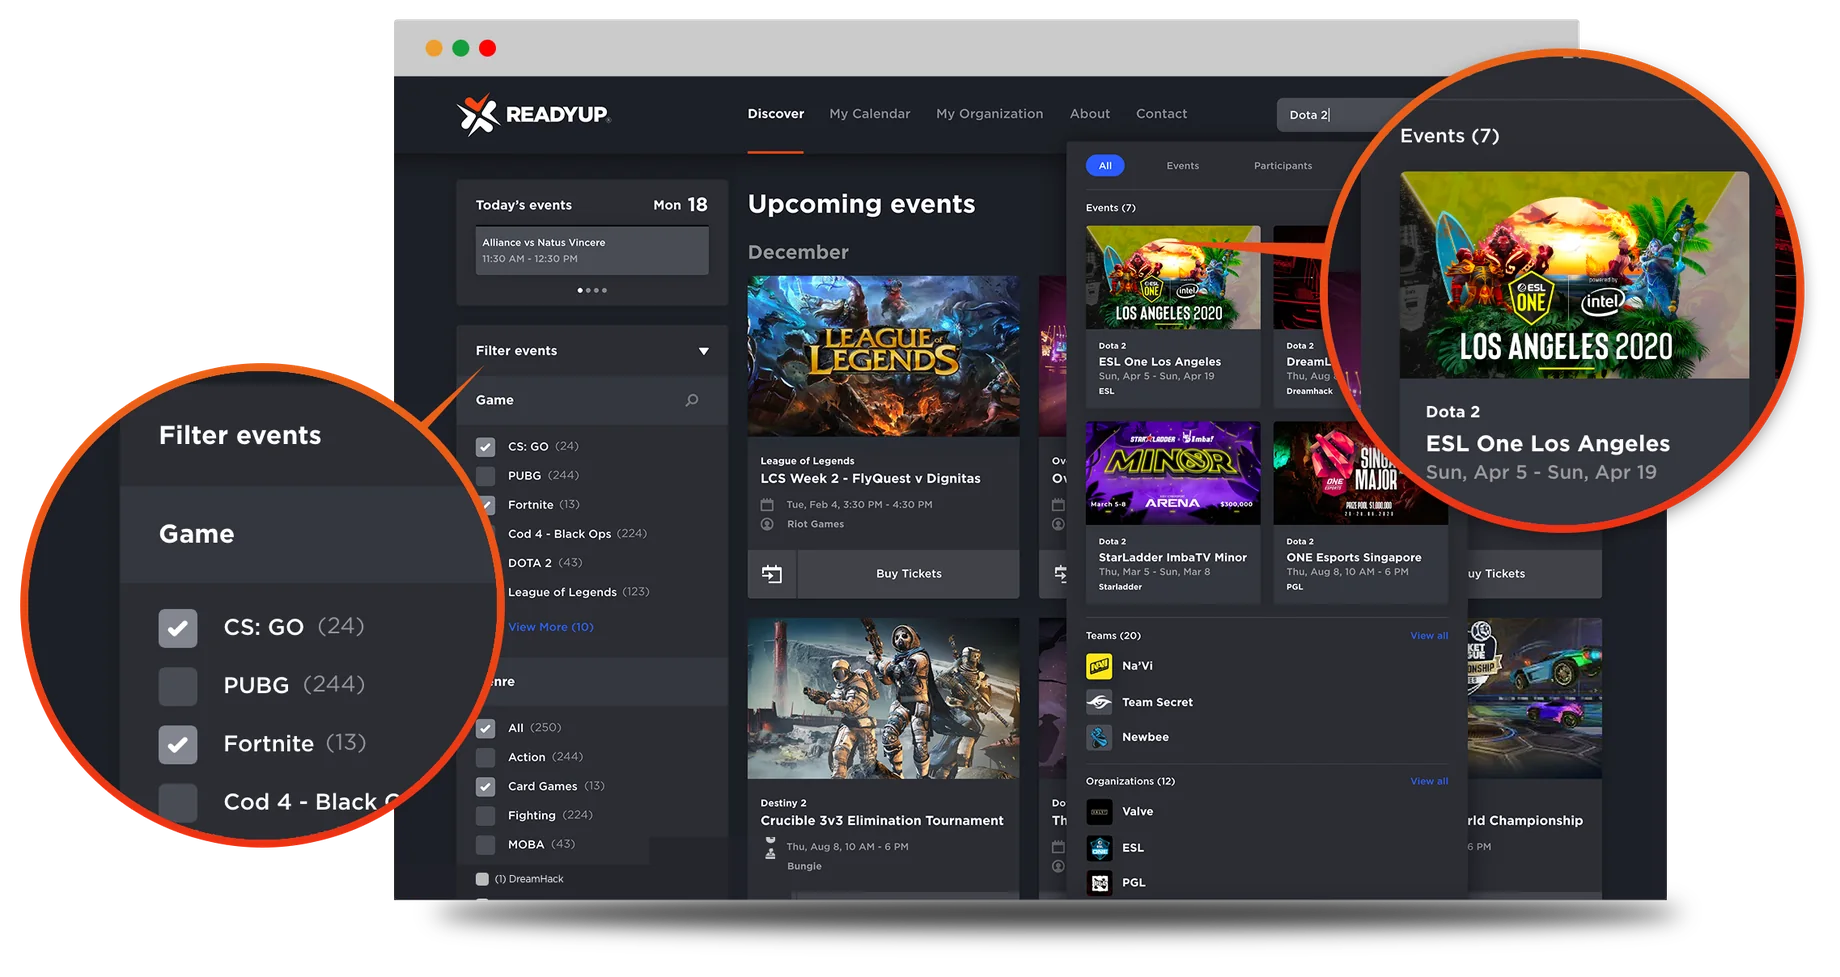Open Crucible 3v3 Elimination Tournament
The width and height of the screenshot is (1840, 977).
click(881, 821)
